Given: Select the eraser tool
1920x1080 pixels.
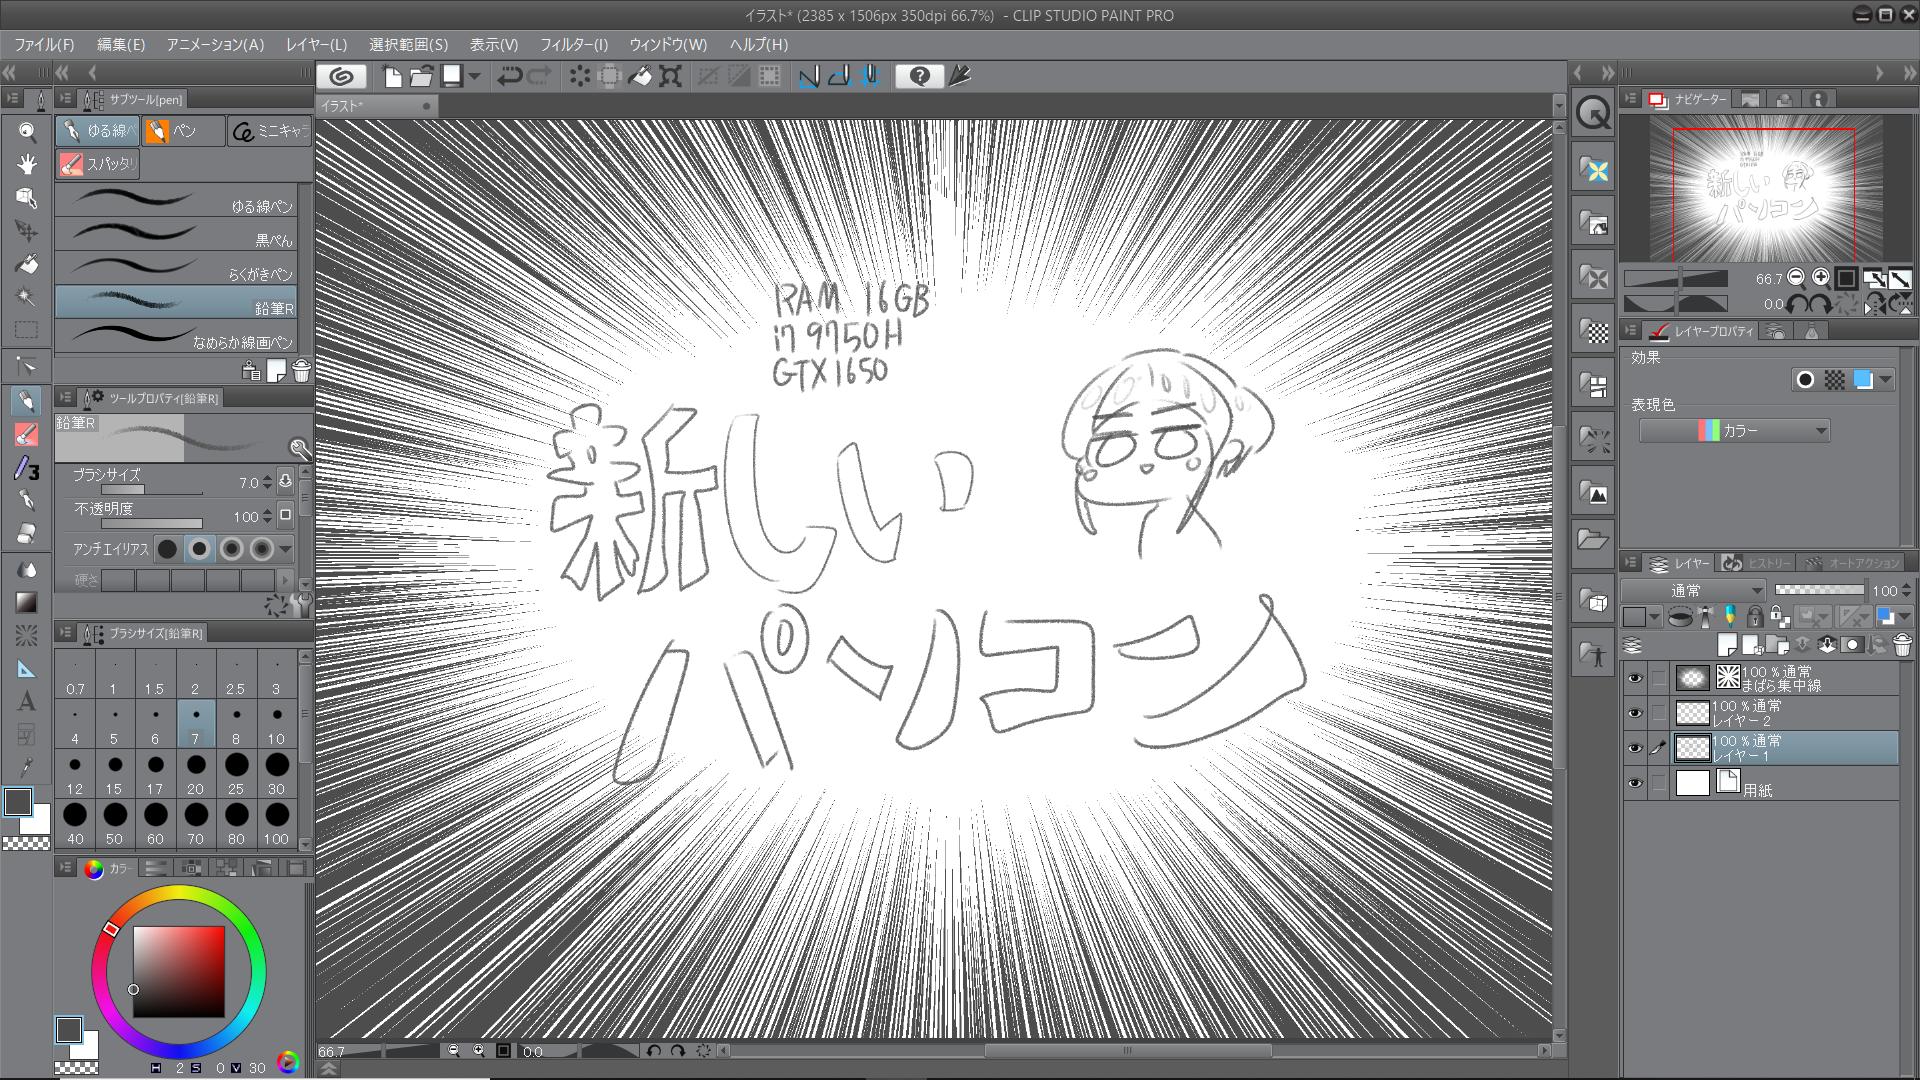Looking at the screenshot, I should pyautogui.click(x=27, y=532).
